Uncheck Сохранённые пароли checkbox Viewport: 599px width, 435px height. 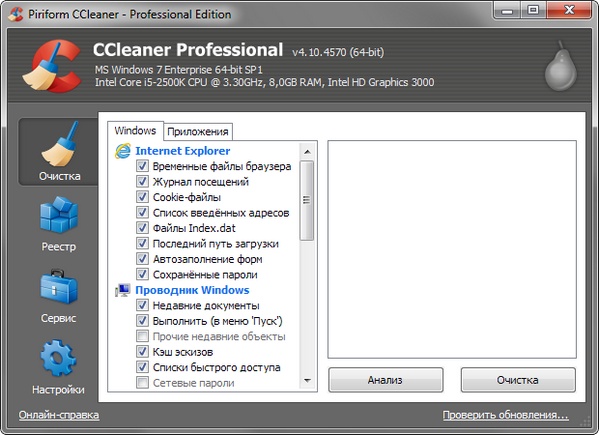(x=142, y=274)
